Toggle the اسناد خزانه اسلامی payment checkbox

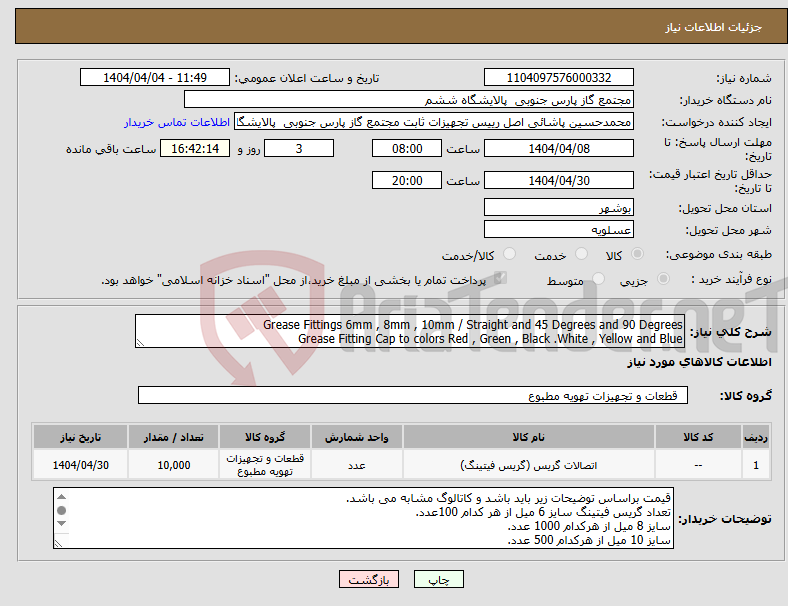(500, 278)
